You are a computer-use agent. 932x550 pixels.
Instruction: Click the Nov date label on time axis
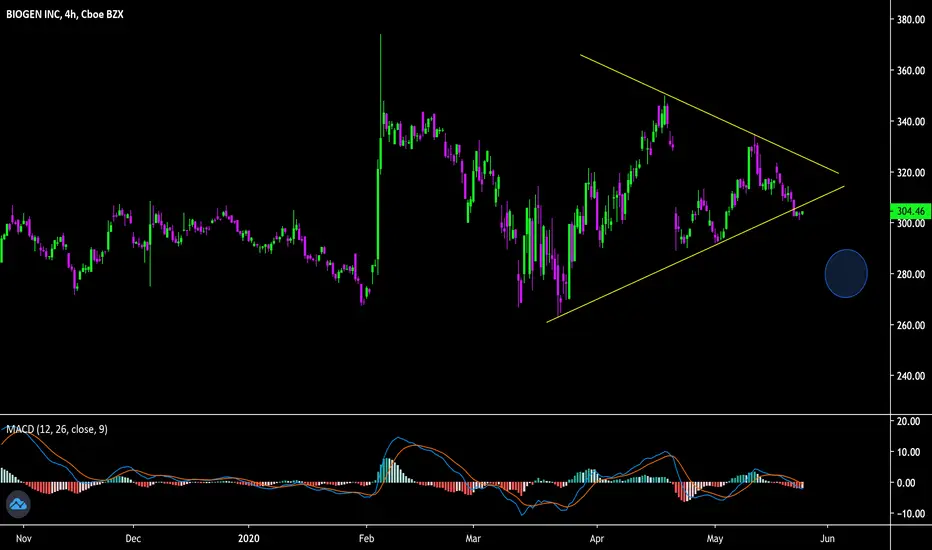pos(24,539)
